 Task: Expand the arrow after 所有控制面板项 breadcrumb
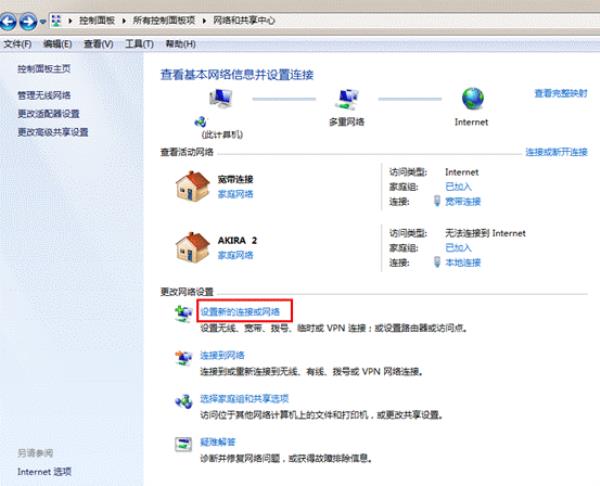(x=204, y=21)
